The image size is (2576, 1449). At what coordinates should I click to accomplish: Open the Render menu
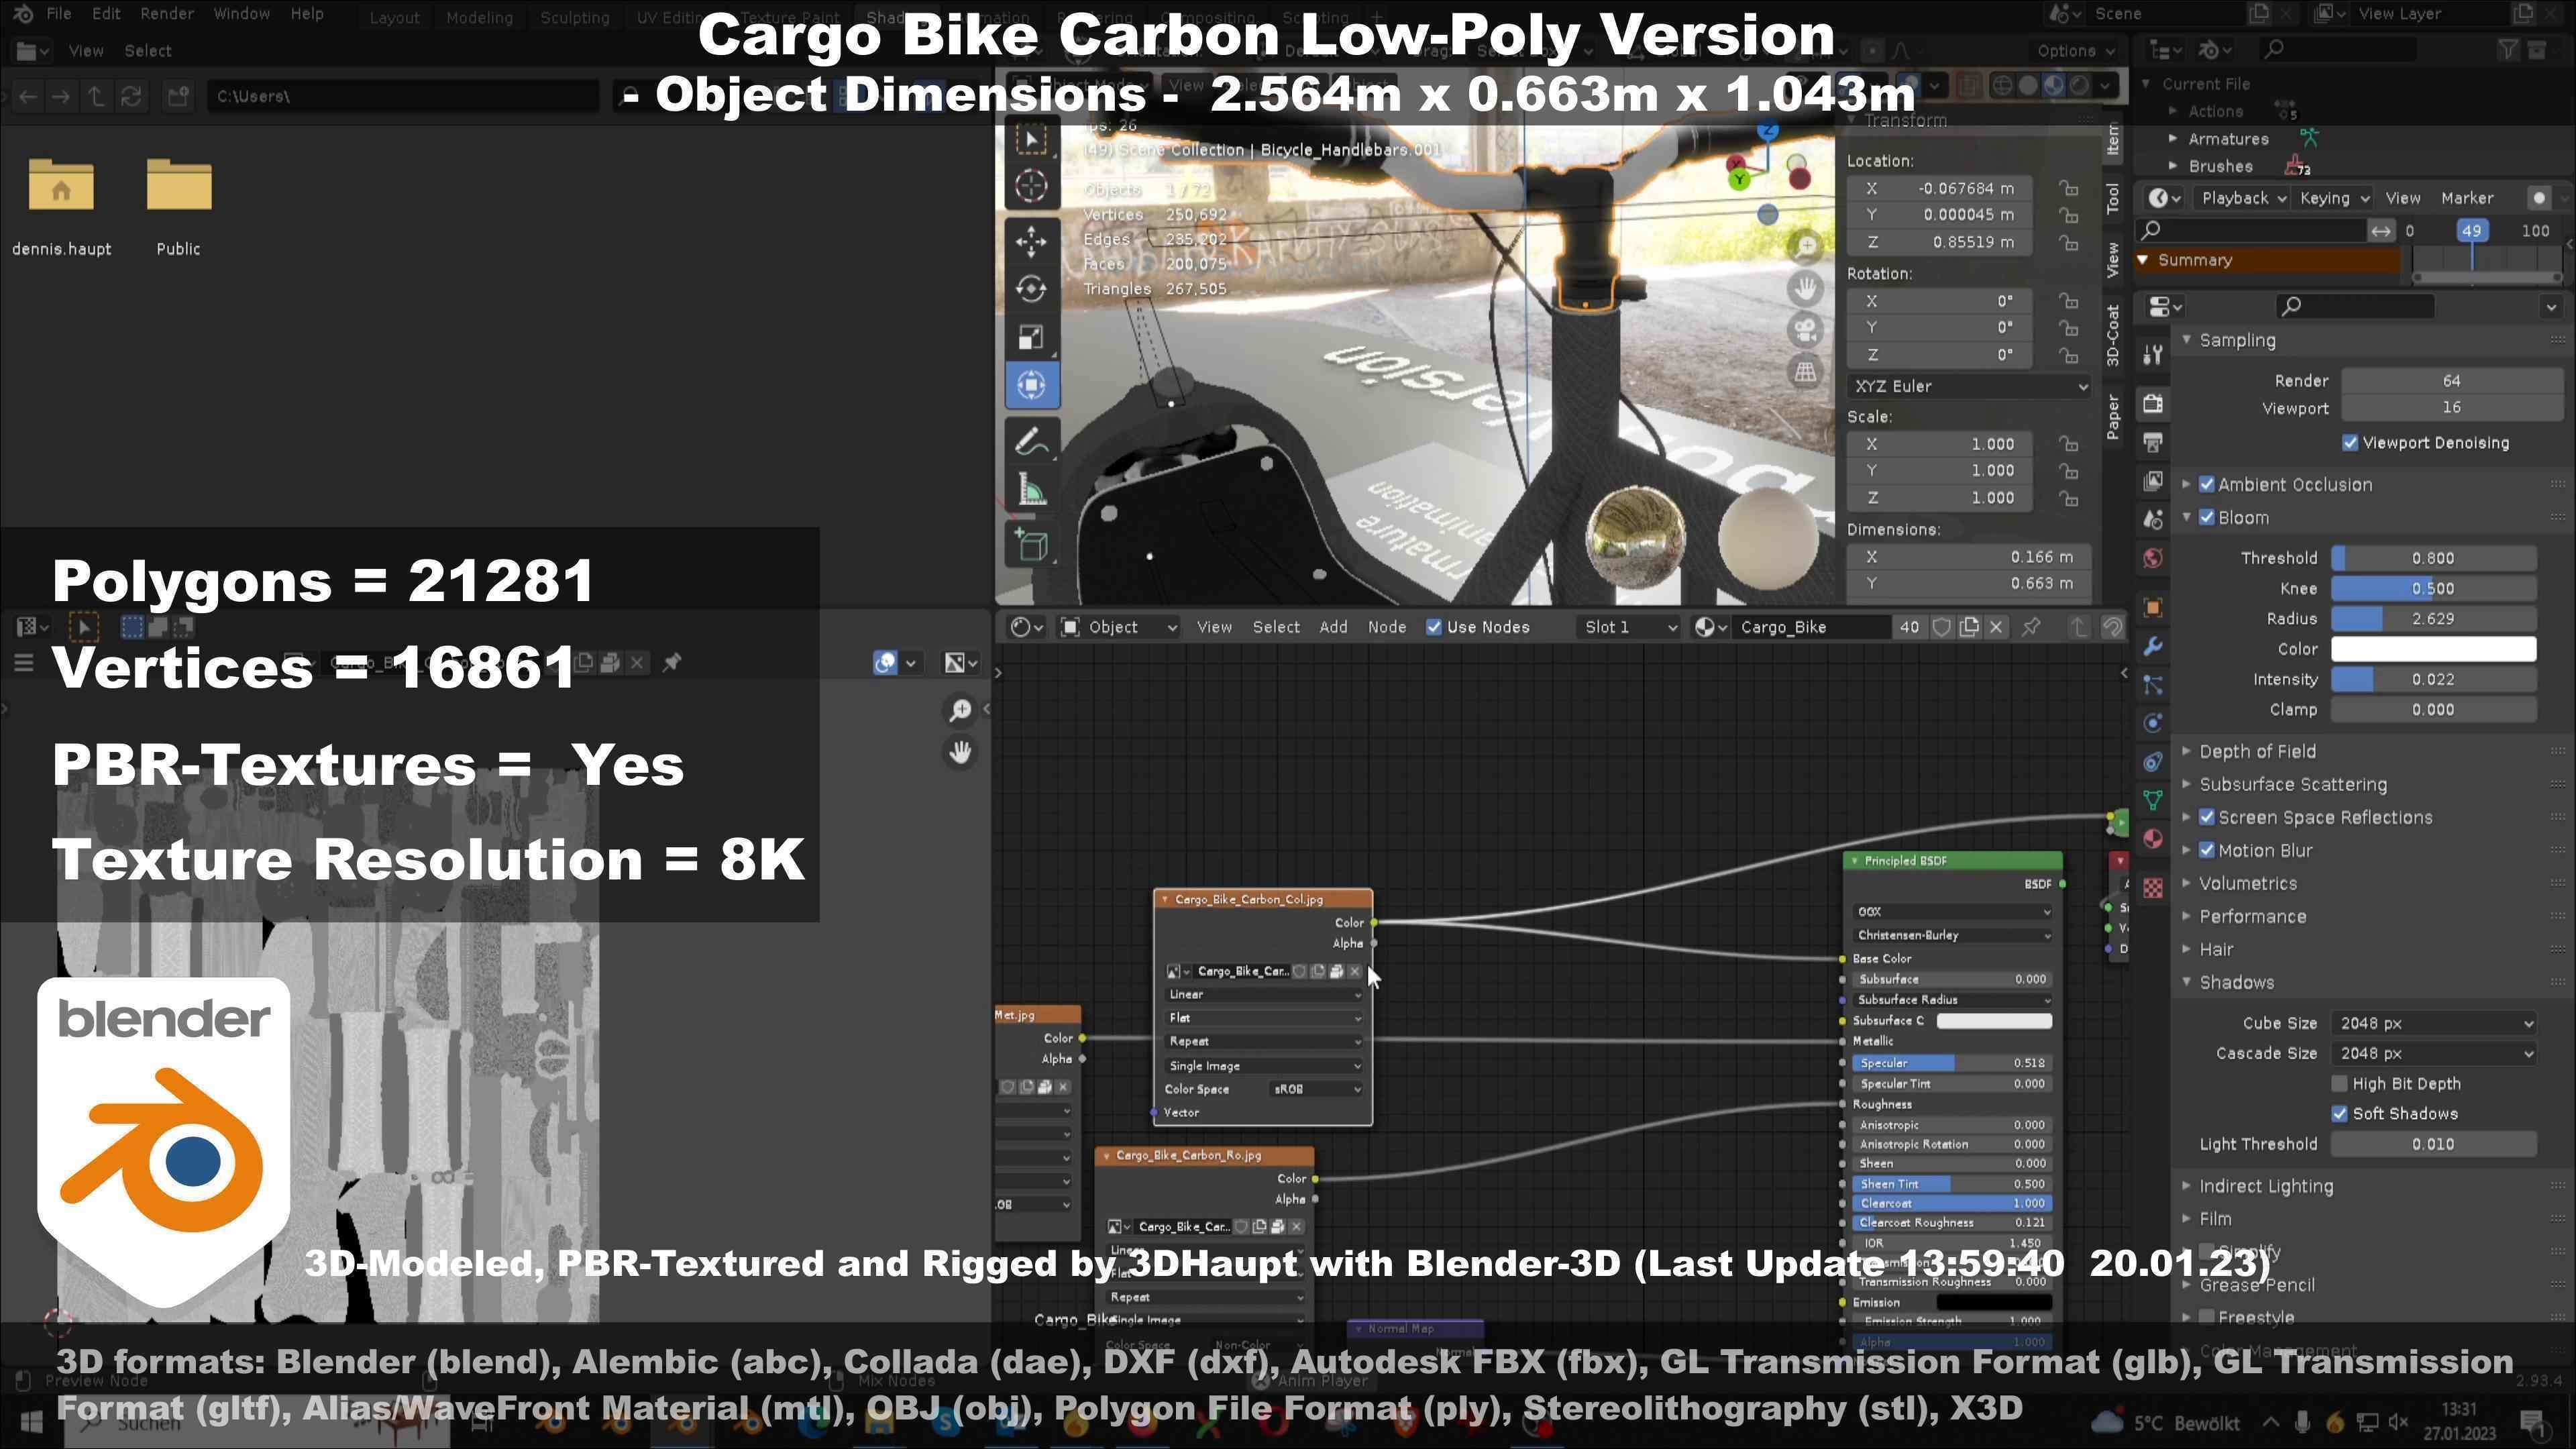pos(167,14)
